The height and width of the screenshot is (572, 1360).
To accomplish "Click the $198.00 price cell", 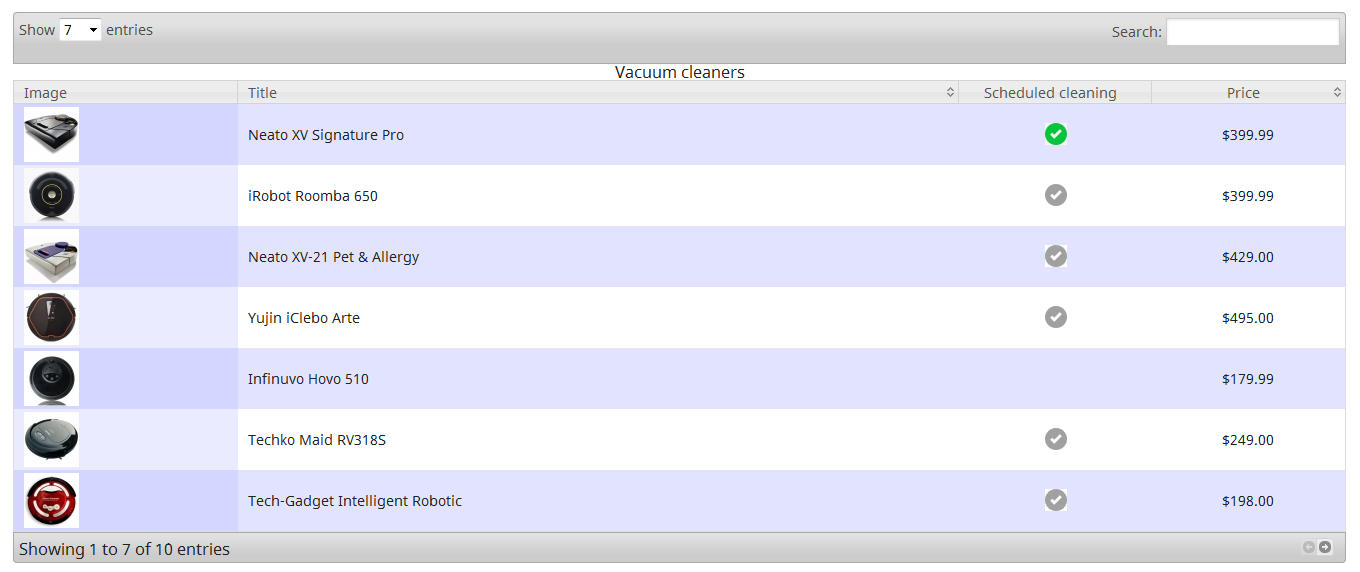I will [x=1248, y=501].
